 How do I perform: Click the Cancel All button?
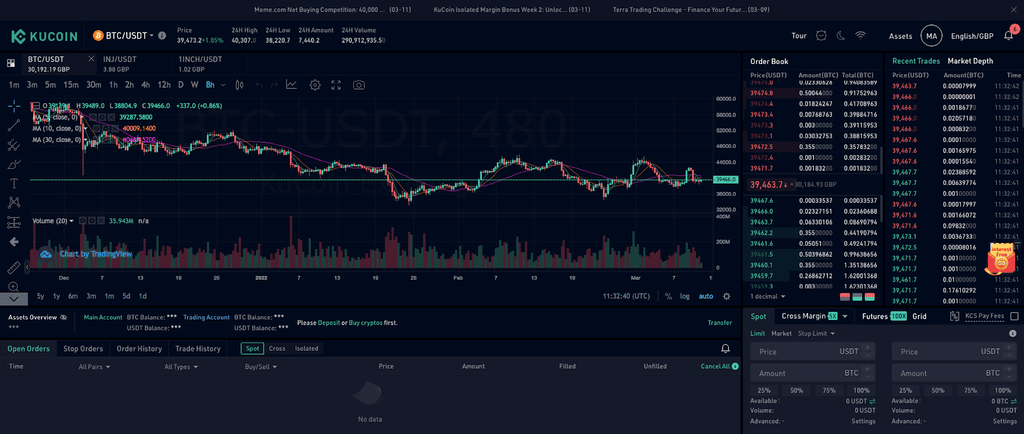tap(715, 366)
